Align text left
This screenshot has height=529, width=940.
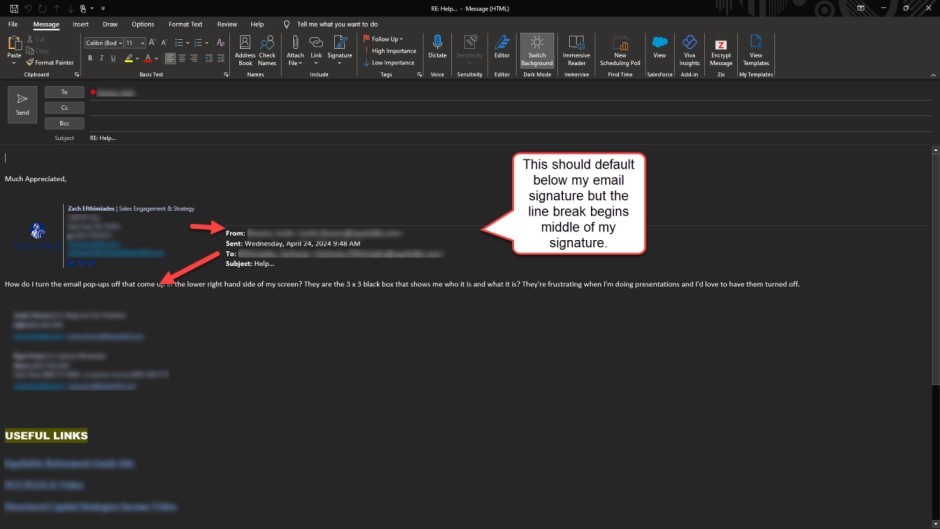[x=170, y=58]
